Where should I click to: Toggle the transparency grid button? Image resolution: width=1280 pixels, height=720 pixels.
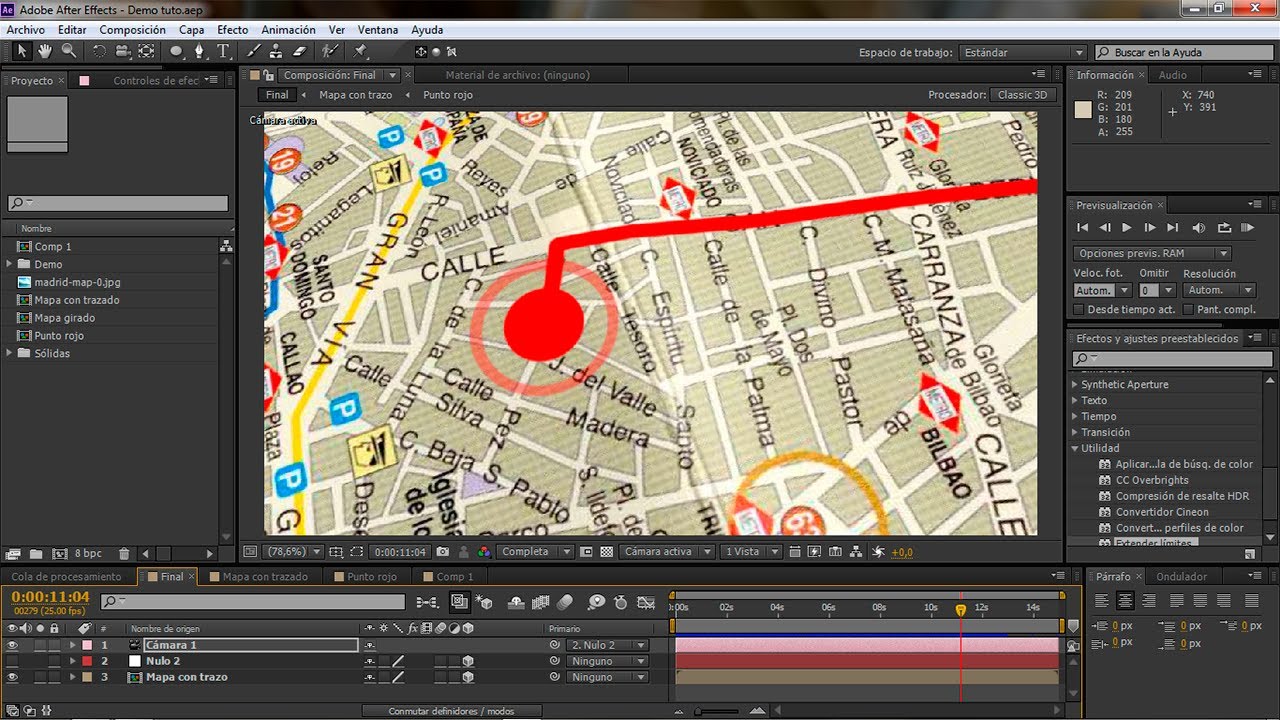(606, 552)
